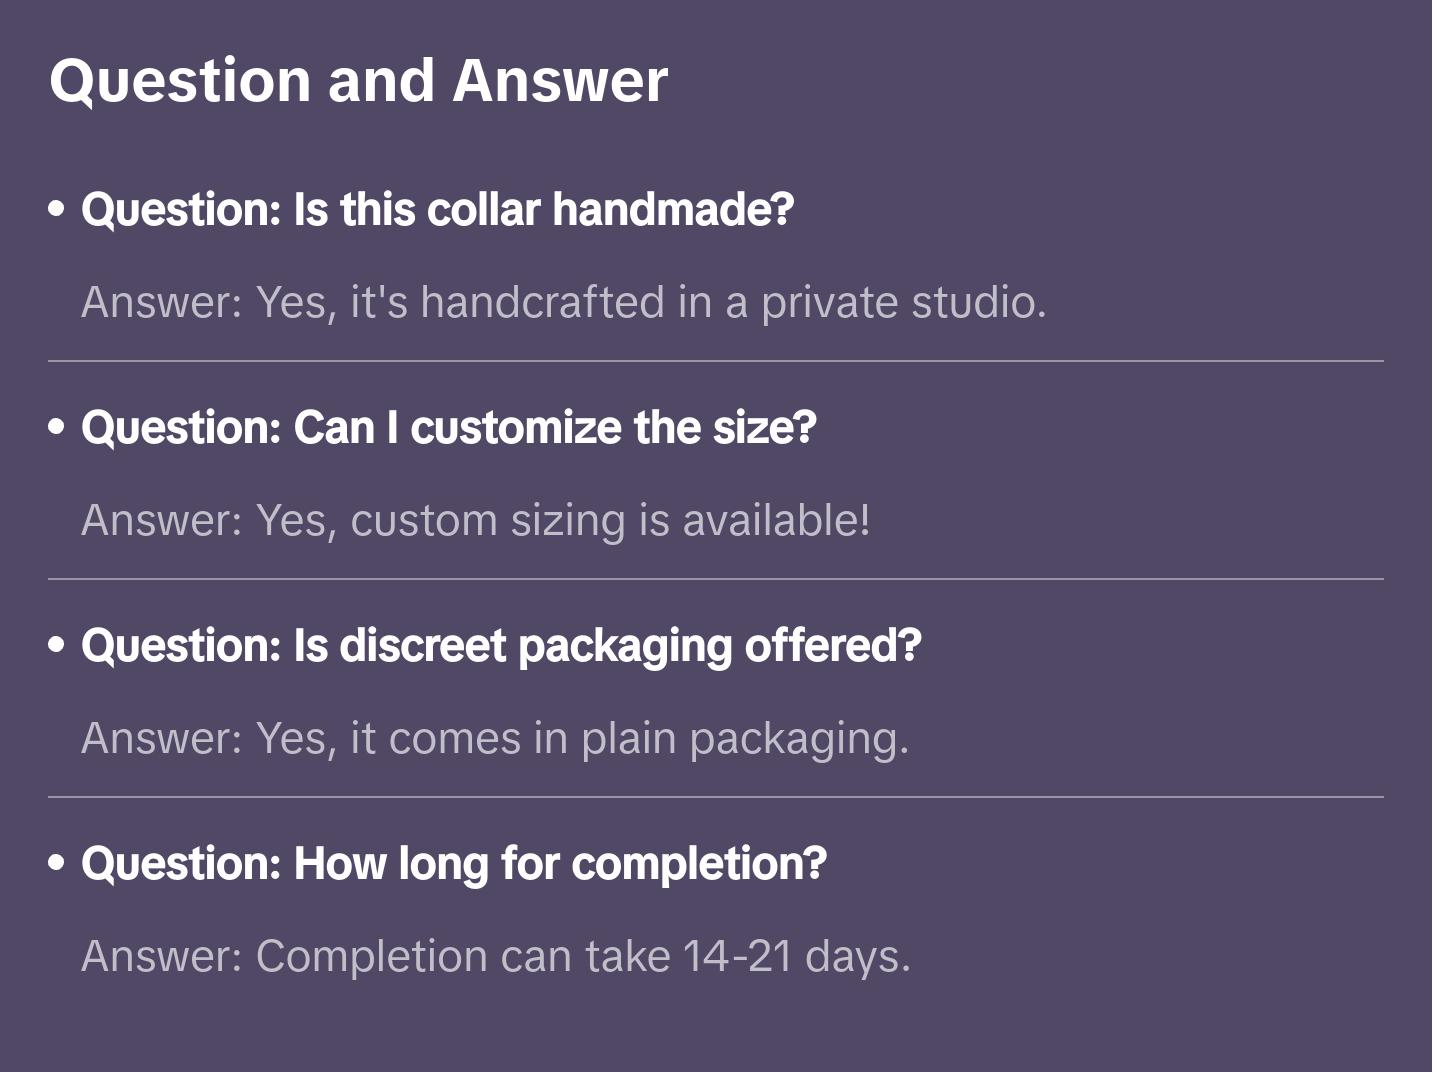Click "Answer:" label before custom sizing text
The image size is (1432, 1072).
click(162, 520)
